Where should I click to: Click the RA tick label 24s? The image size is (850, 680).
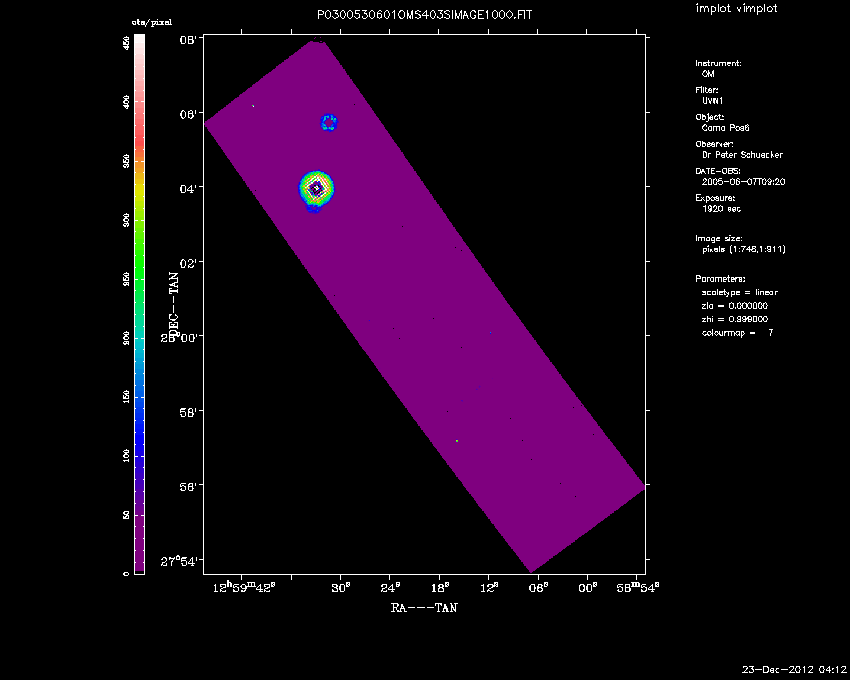click(x=389, y=588)
